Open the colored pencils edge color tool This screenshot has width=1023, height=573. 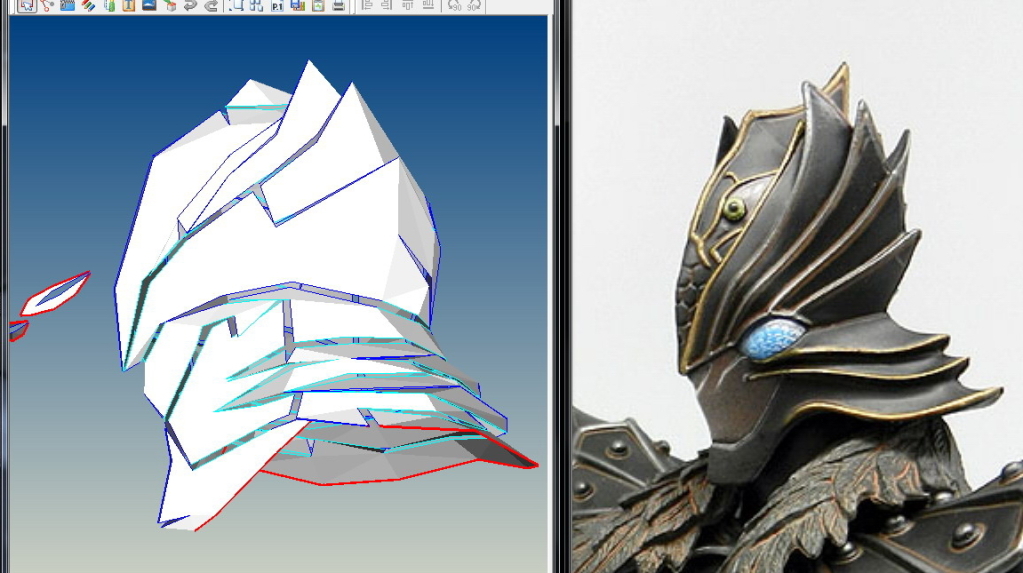[x=88, y=5]
